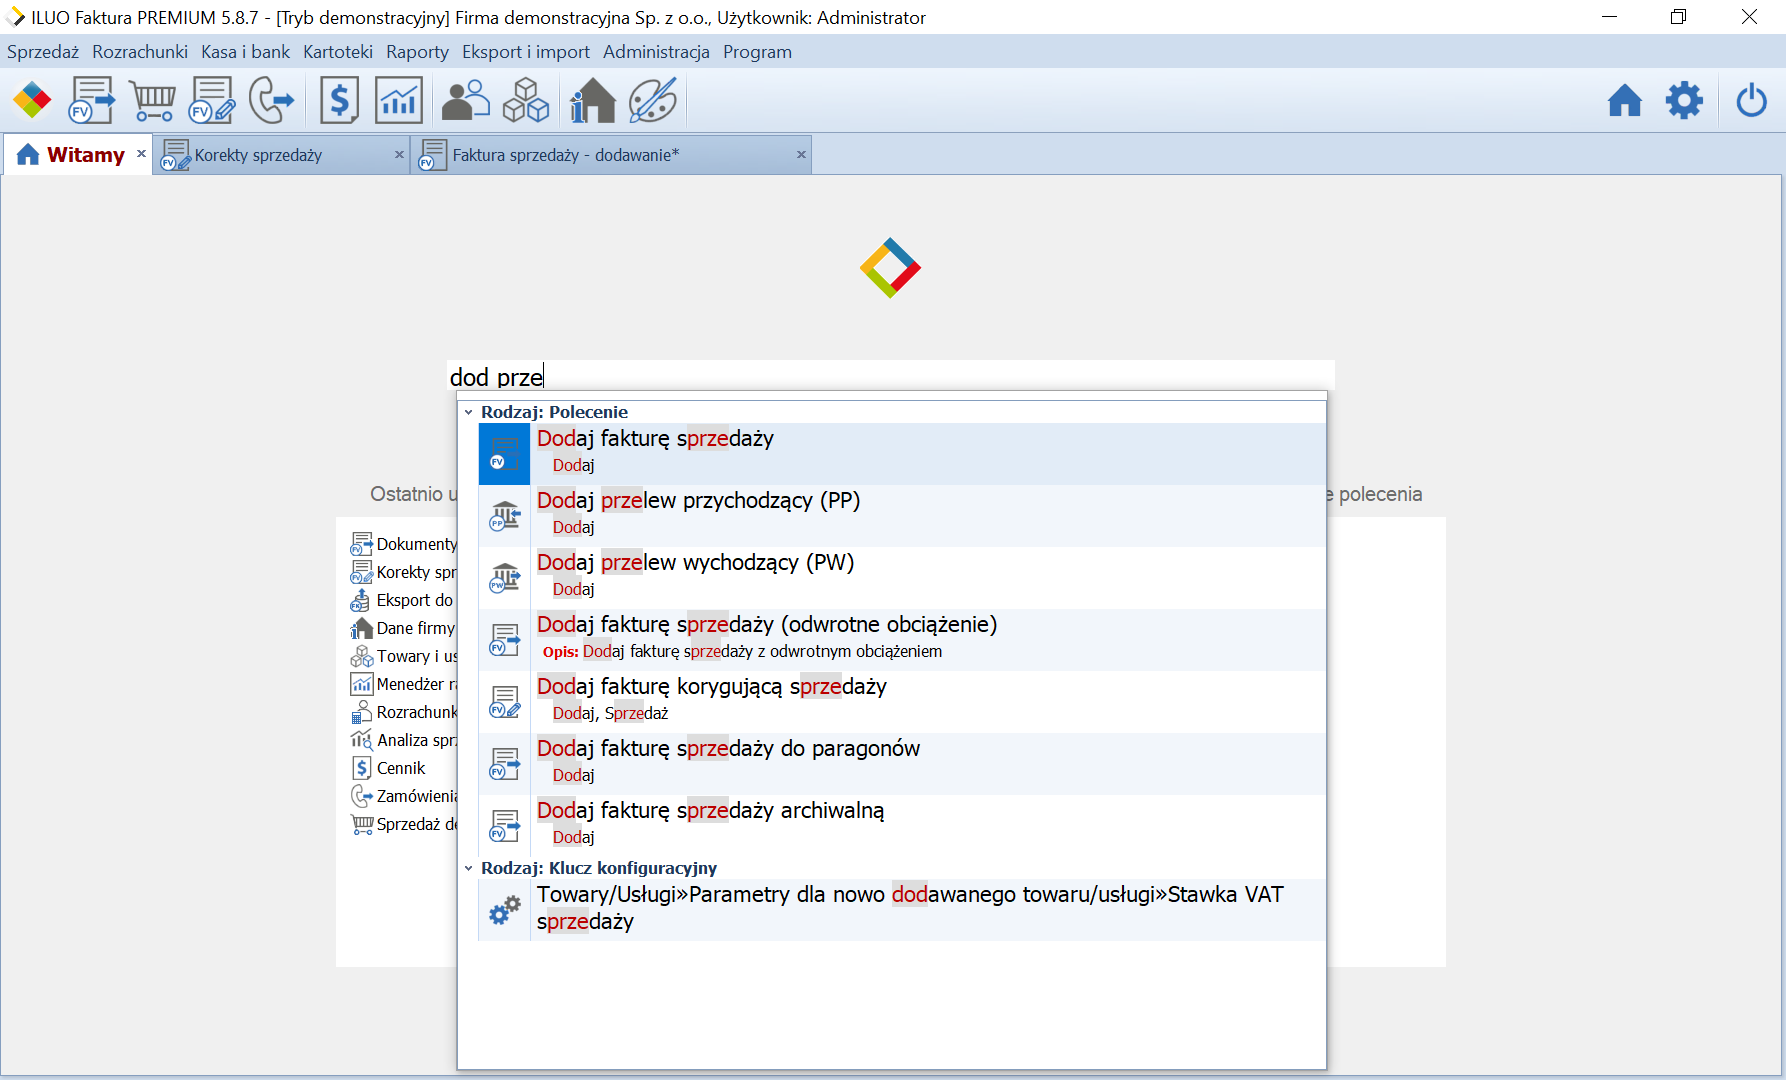Screen dimensions: 1786x1080
Task: Collapse the 'Rodzaj: Klucz konfiguracyjny' group
Action: click(x=468, y=868)
